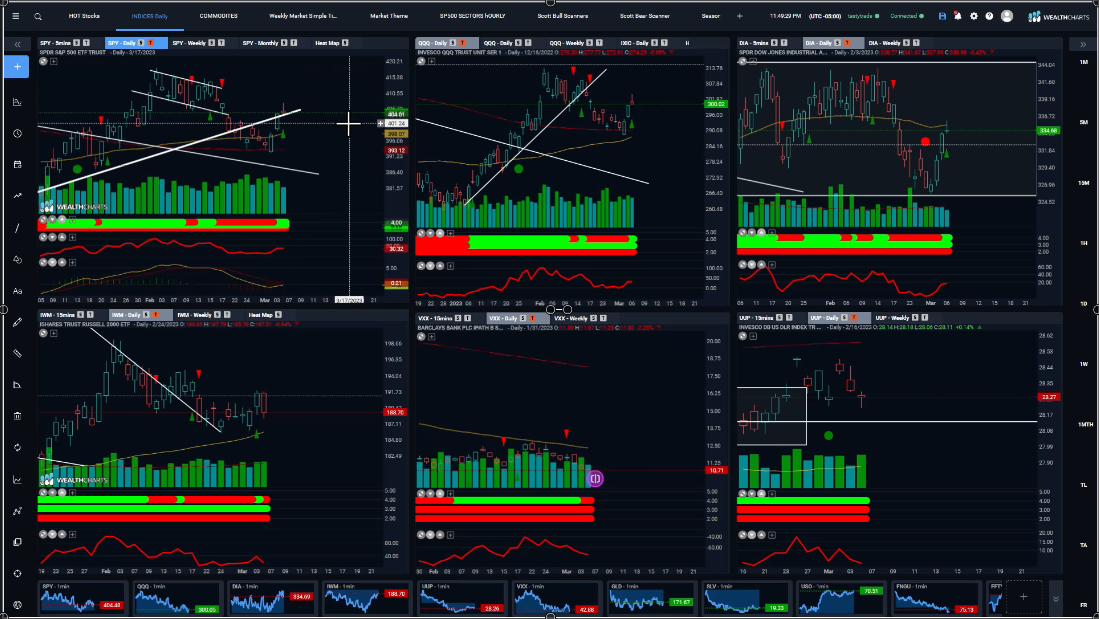Click the purple round marker on VXX chart
This screenshot has height=619, width=1099.
(595, 479)
